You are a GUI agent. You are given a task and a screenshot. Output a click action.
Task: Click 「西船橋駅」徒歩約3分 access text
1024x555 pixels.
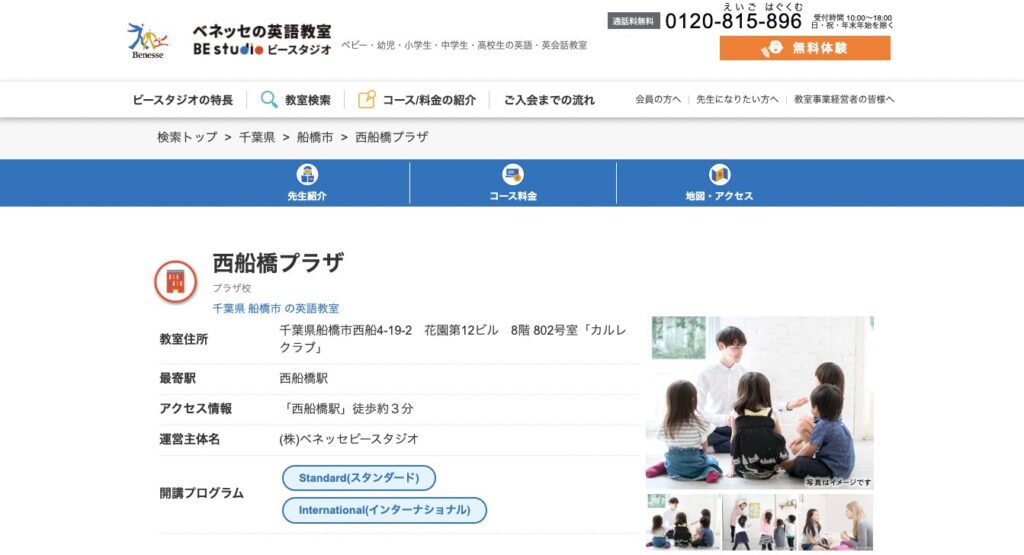(347, 409)
